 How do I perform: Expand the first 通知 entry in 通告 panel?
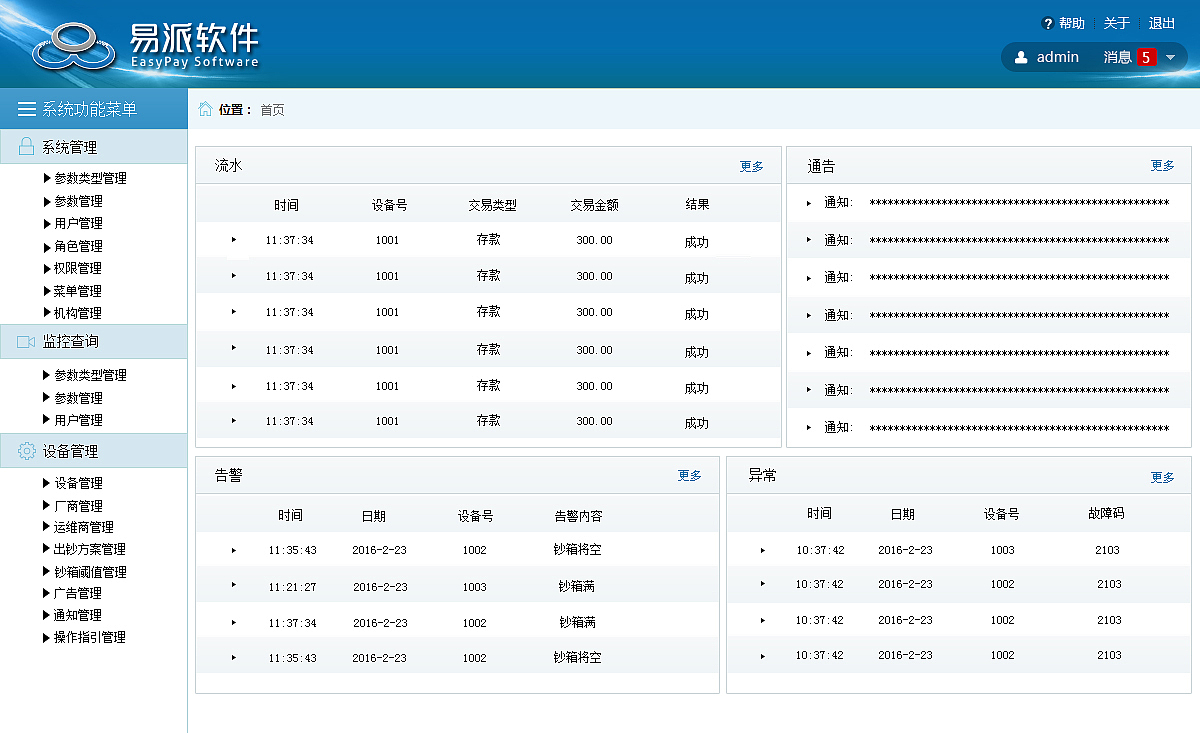pos(808,203)
